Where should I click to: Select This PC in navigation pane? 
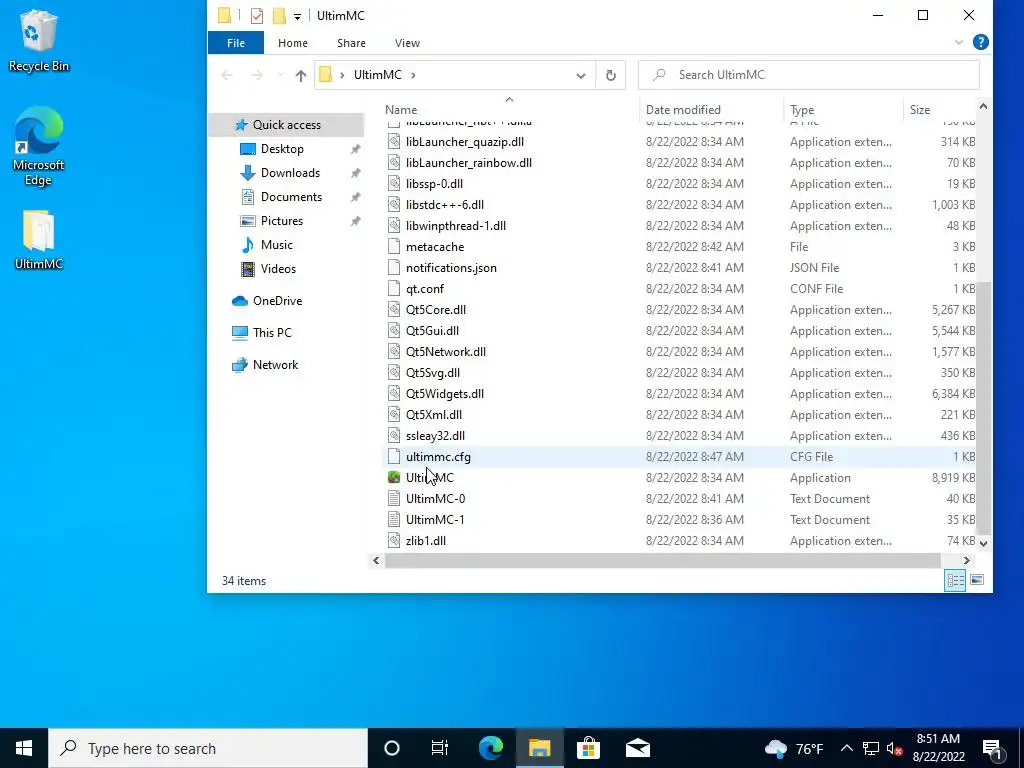[x=272, y=333]
